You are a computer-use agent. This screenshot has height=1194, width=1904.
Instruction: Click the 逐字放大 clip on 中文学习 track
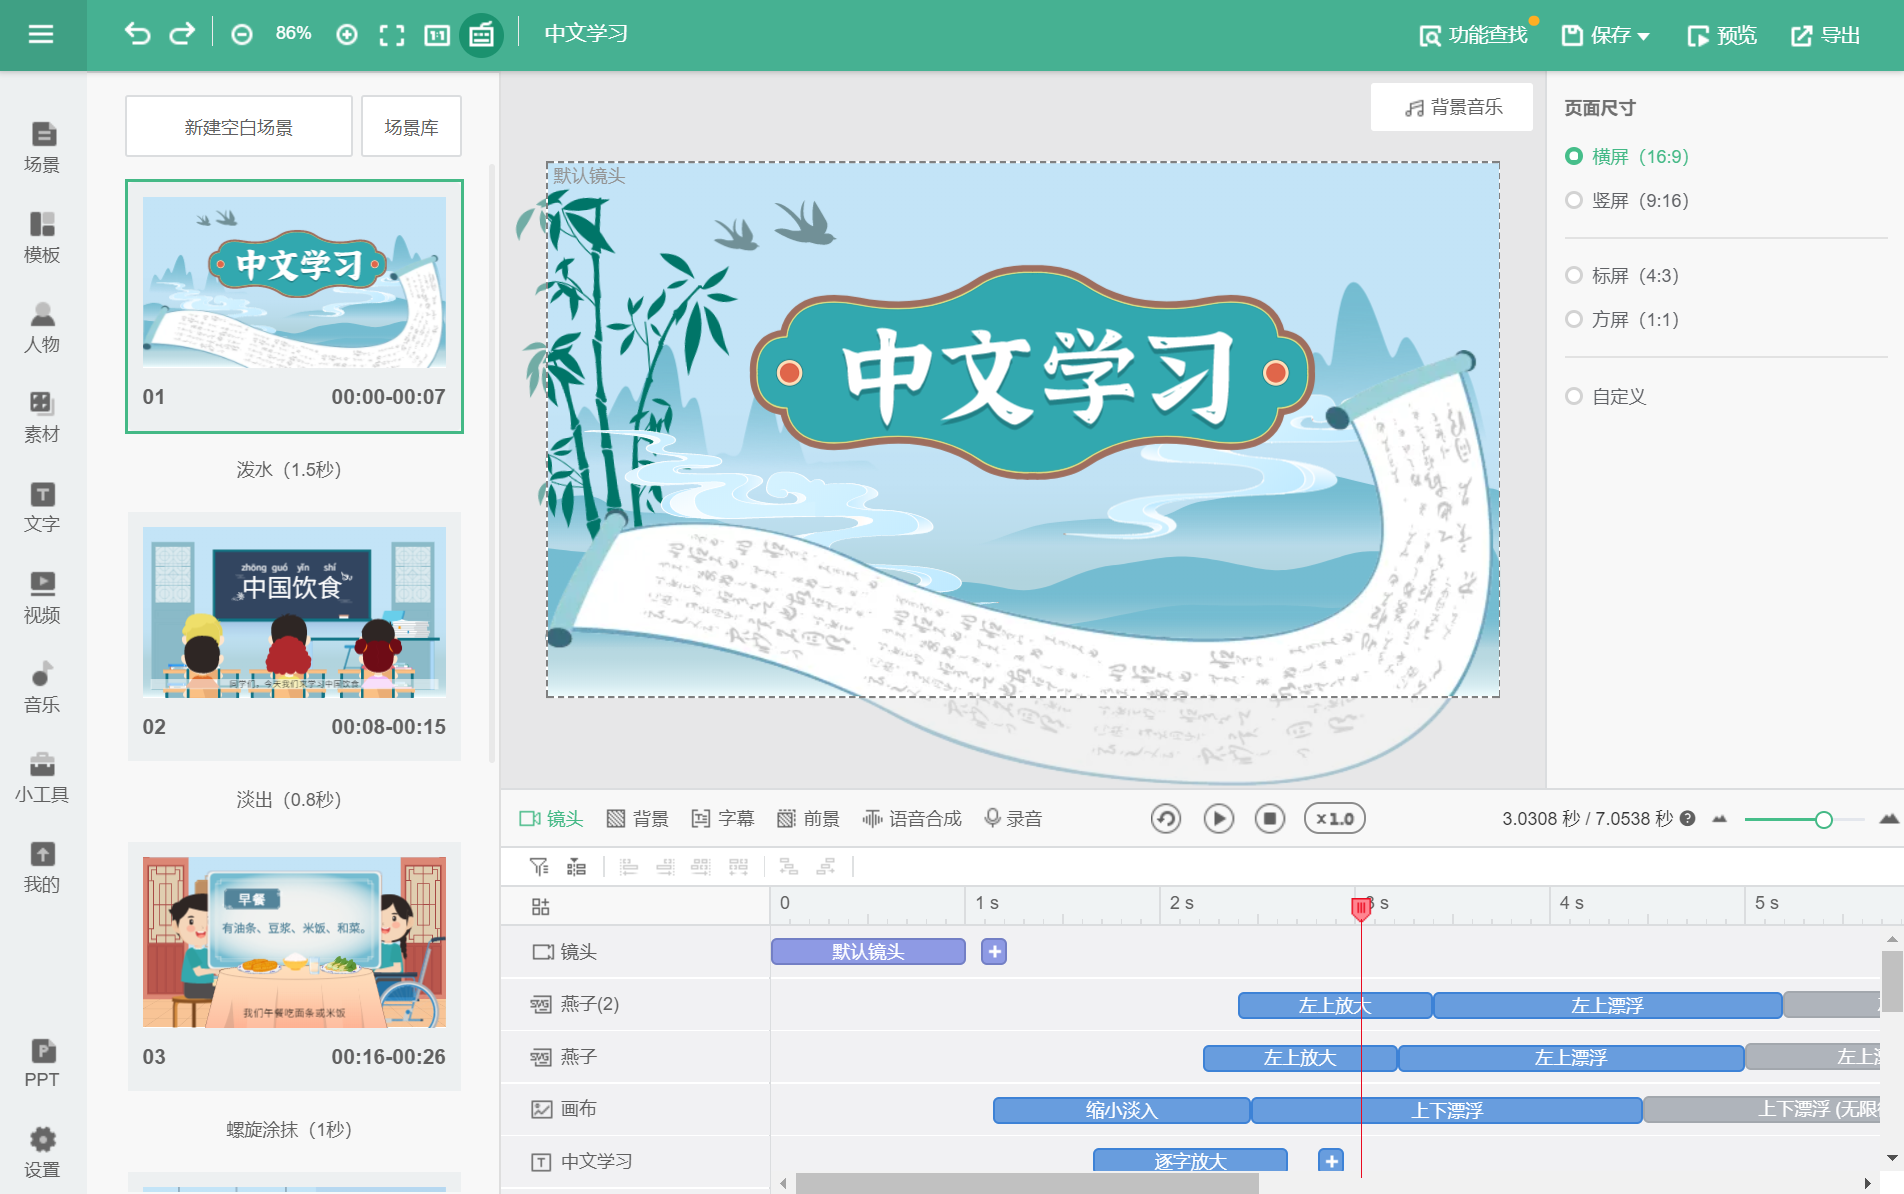tap(1190, 1161)
